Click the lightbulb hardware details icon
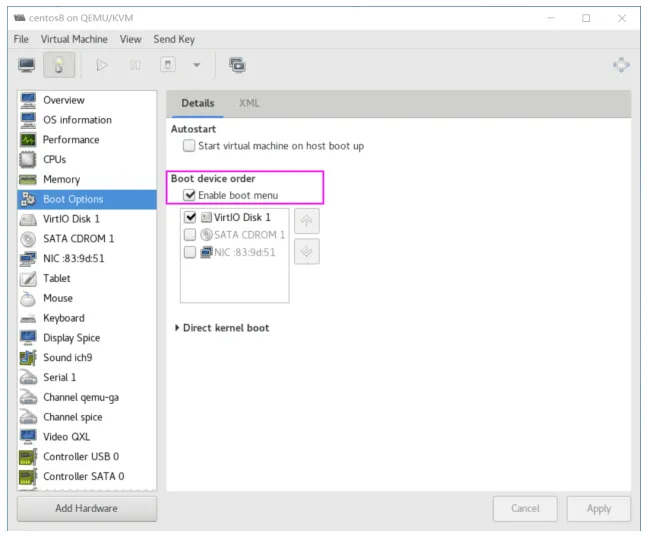The height and width of the screenshot is (536, 645). coord(59,65)
